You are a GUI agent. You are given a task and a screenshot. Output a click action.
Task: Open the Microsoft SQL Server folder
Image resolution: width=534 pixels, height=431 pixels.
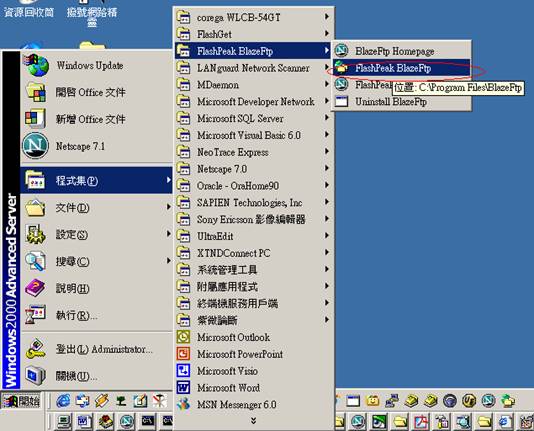(x=253, y=118)
